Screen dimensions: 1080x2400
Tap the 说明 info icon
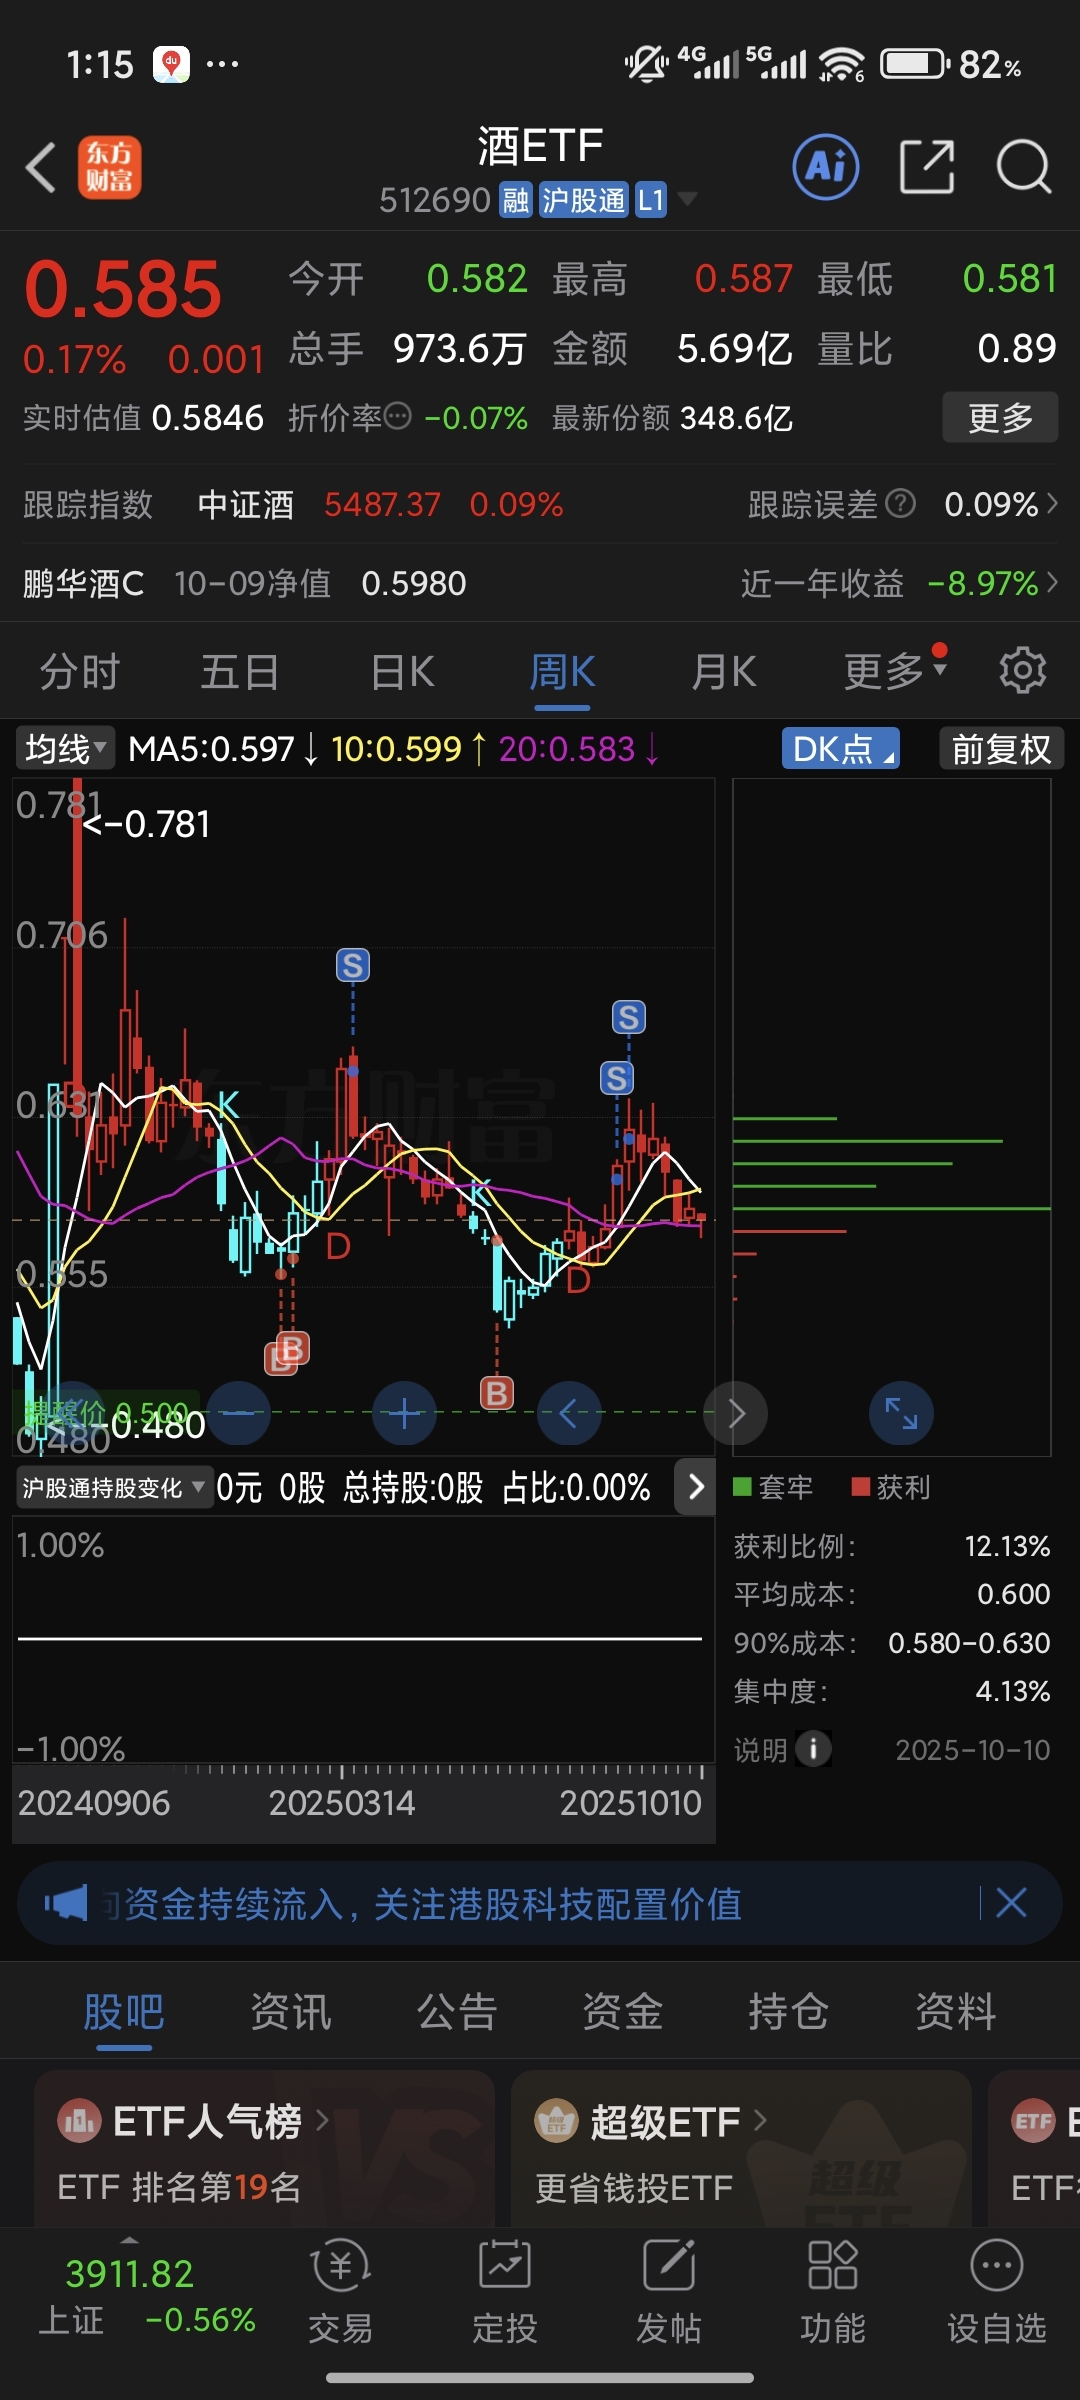pyautogui.click(x=813, y=1749)
